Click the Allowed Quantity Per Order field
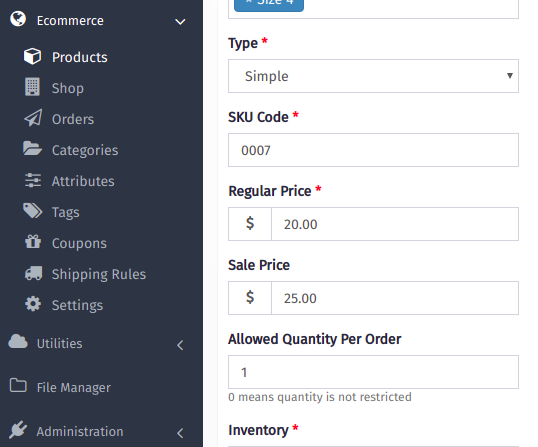Viewport: 538px width, 447px height. (x=373, y=372)
